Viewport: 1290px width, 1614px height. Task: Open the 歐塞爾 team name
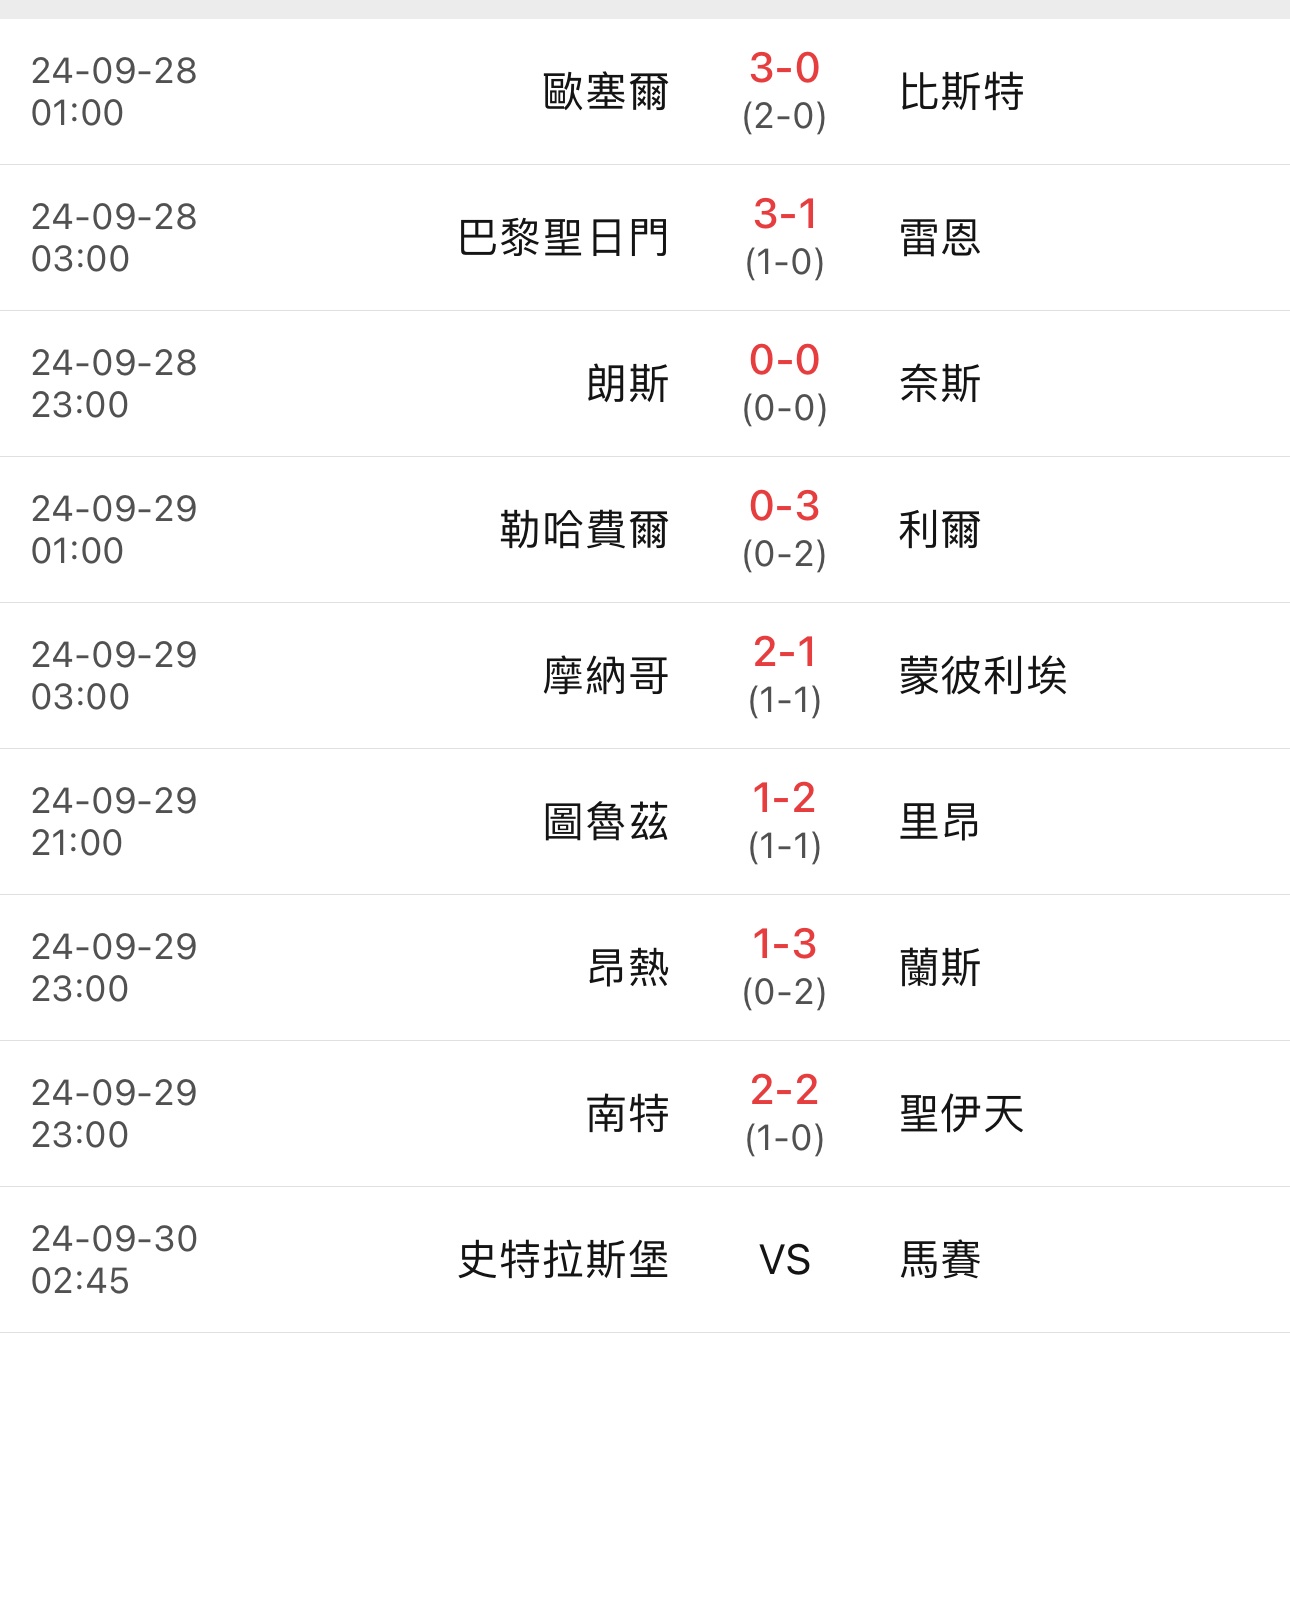tap(605, 92)
